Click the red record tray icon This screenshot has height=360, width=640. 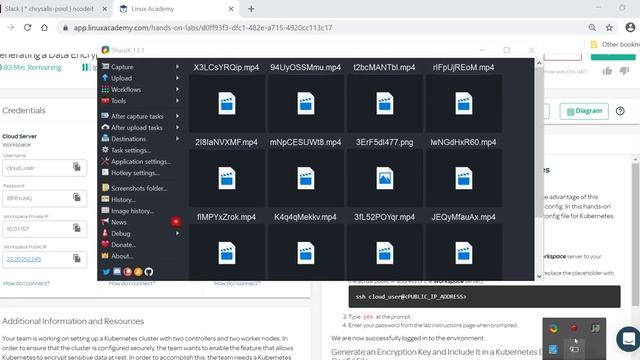(574, 328)
